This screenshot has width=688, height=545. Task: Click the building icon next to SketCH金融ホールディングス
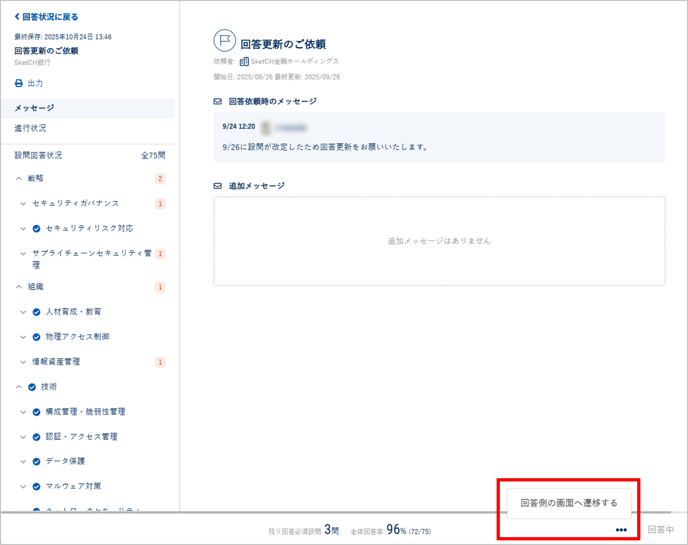tap(244, 61)
